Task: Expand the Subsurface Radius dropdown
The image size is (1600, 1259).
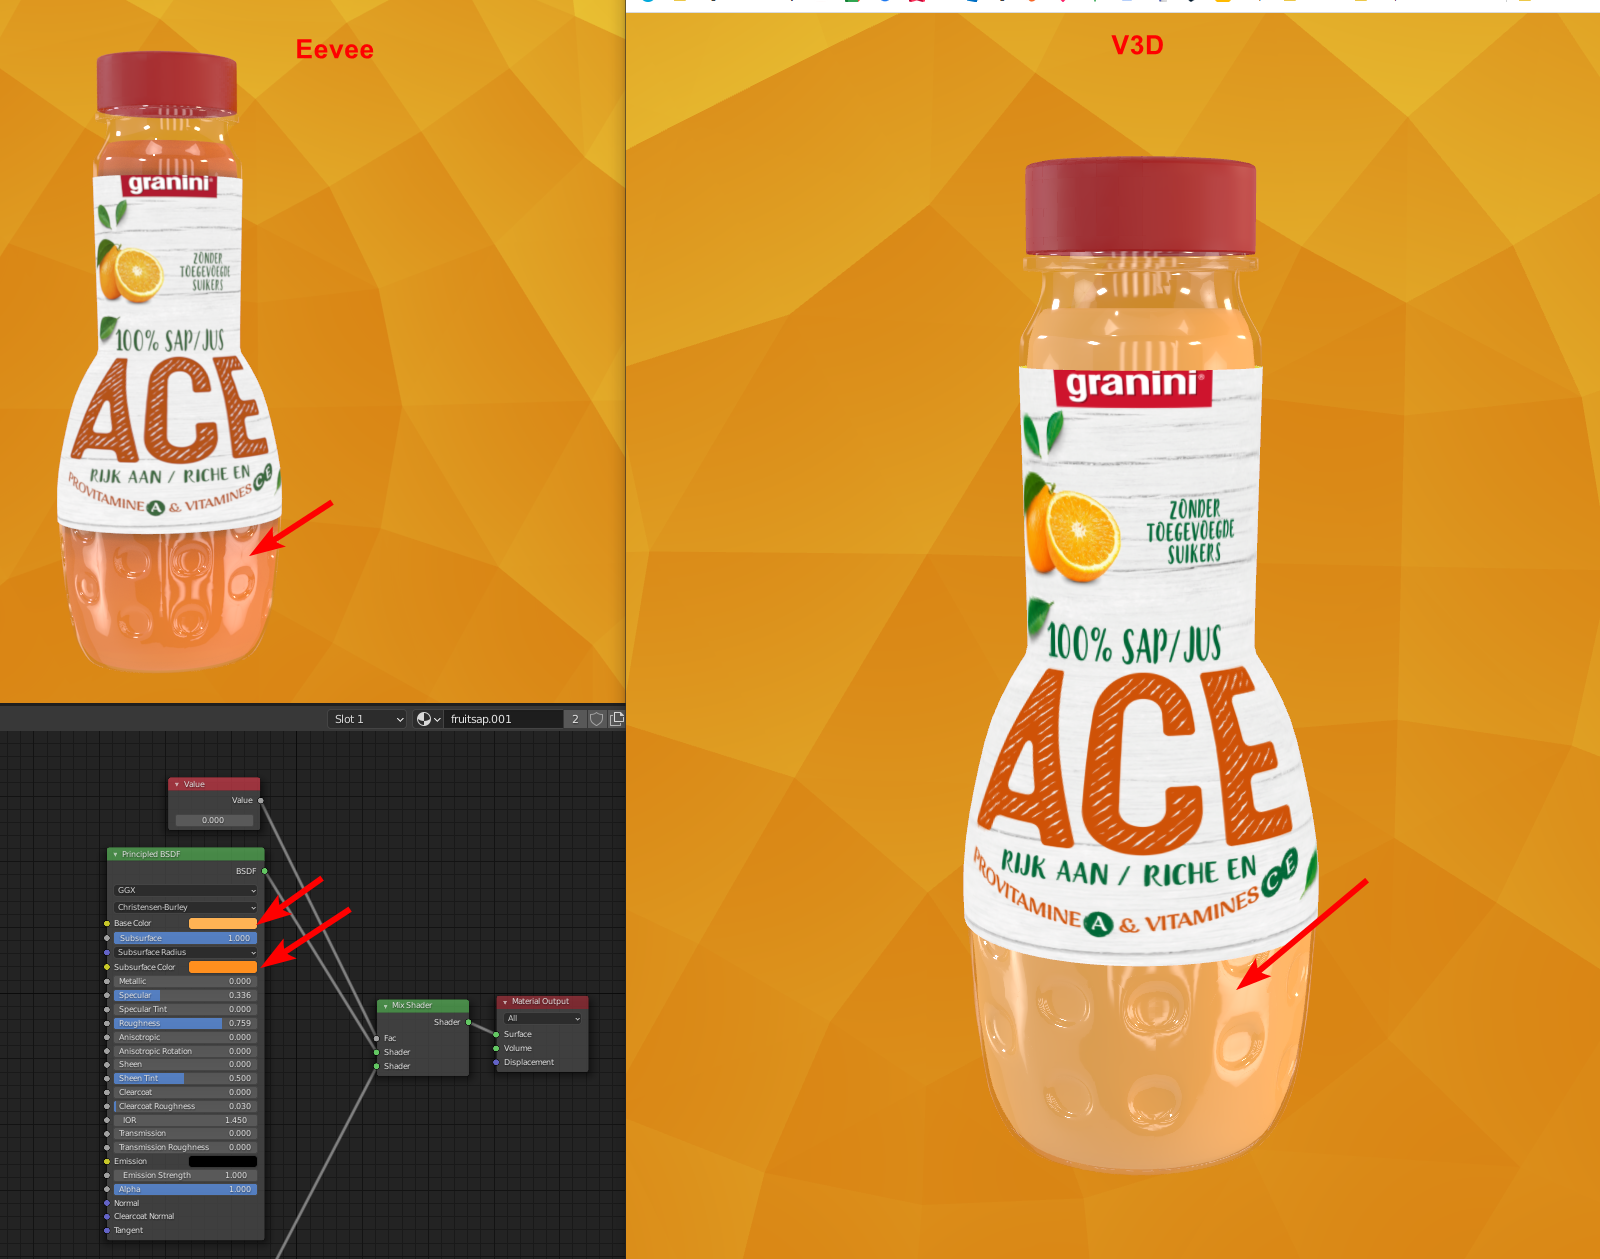Action: point(186,952)
